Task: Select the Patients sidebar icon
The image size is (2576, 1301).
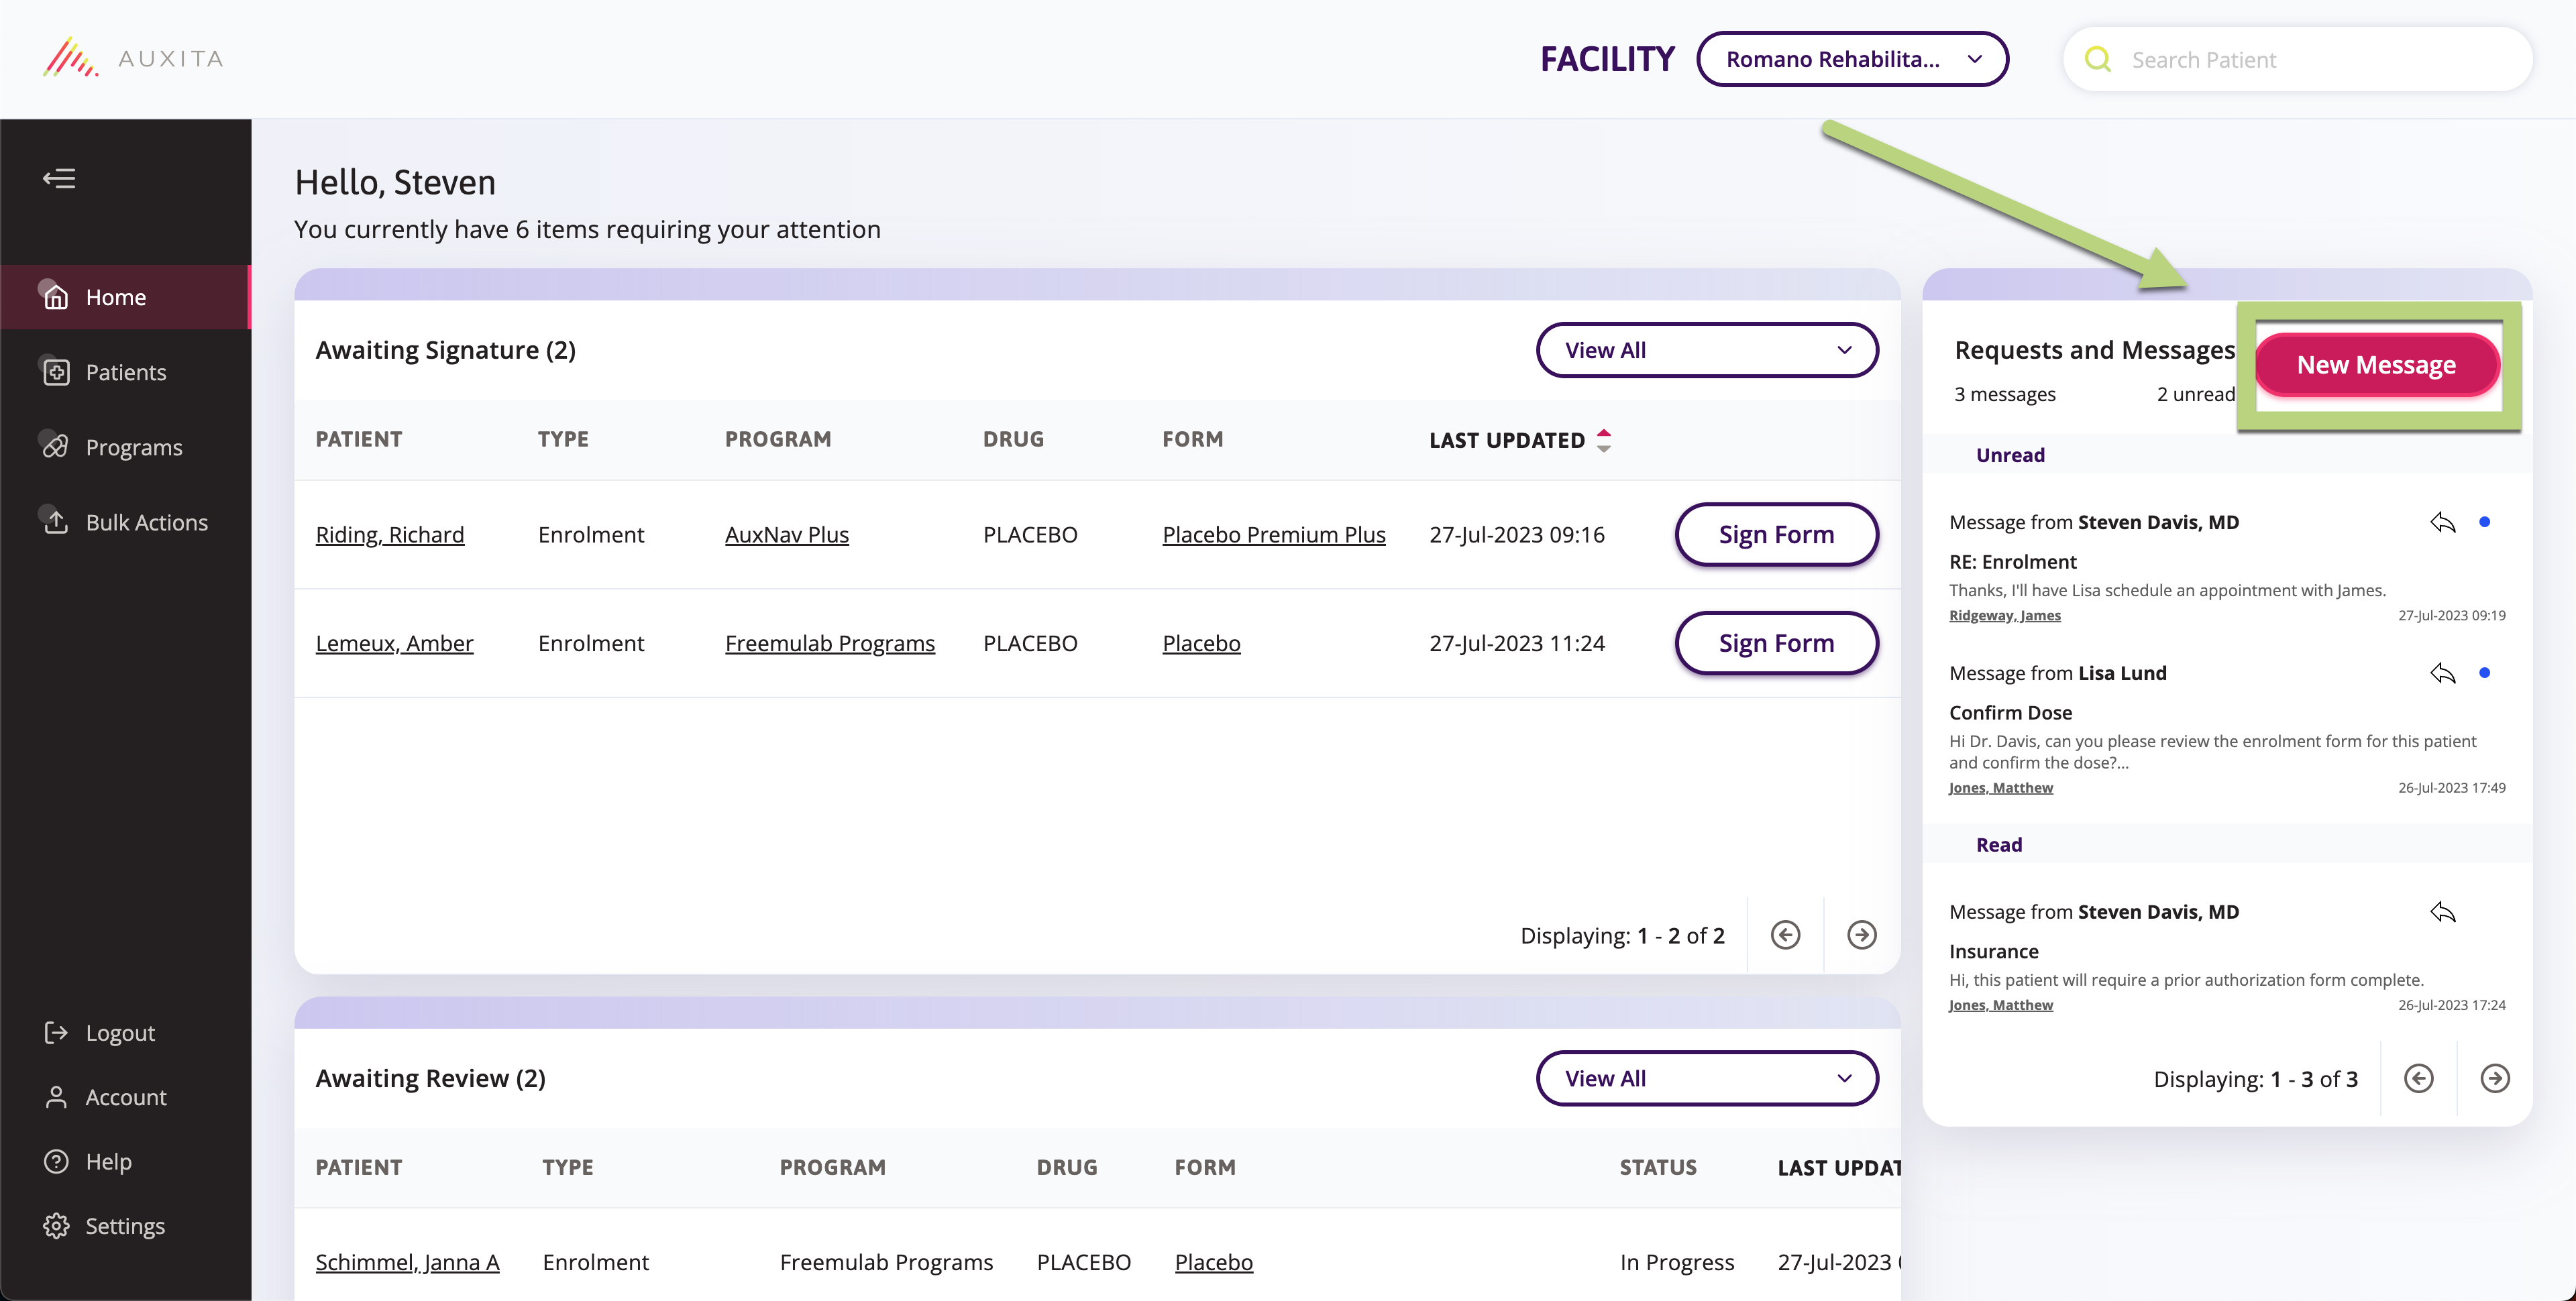Action: (55, 371)
